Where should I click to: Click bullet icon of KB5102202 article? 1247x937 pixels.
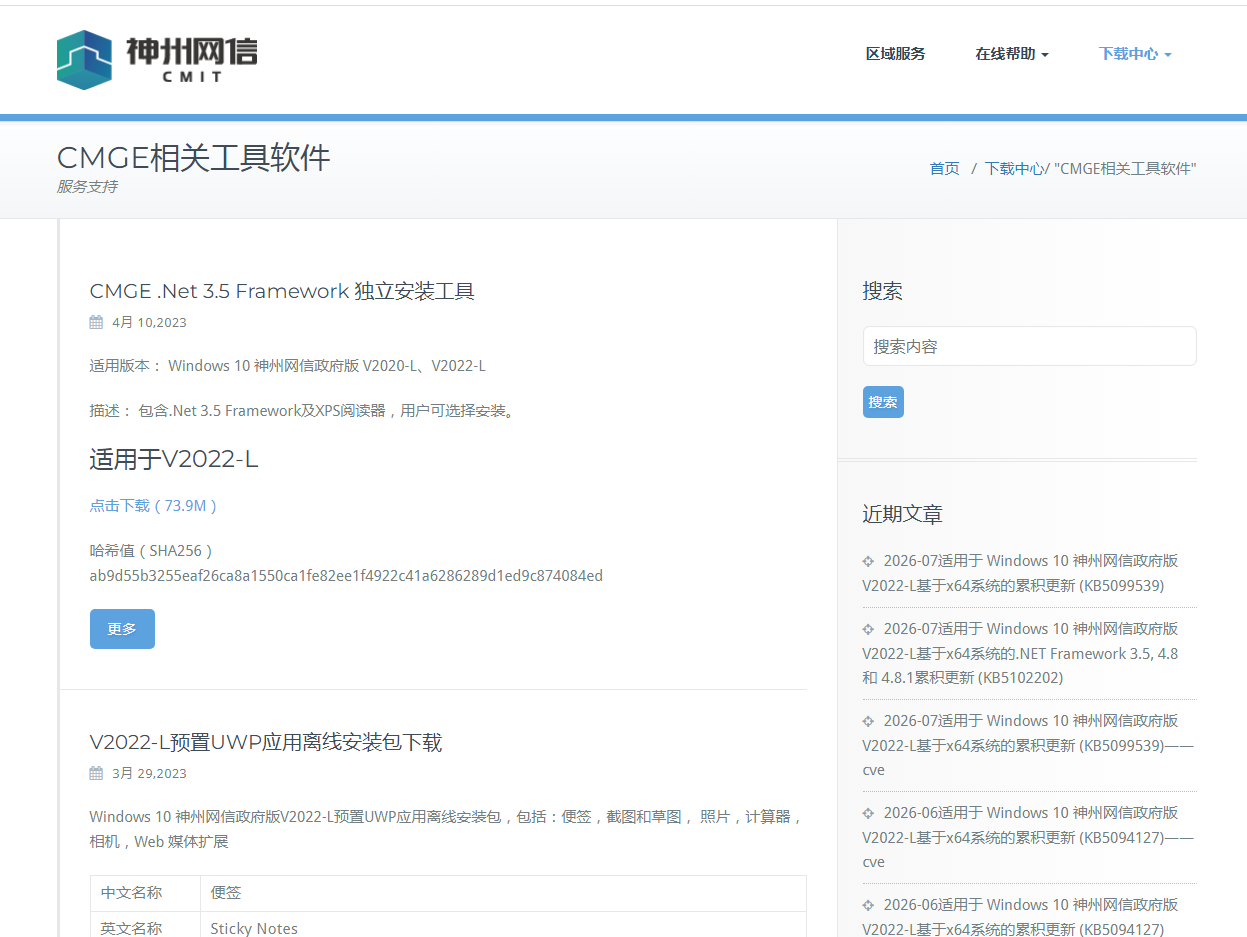click(x=869, y=629)
